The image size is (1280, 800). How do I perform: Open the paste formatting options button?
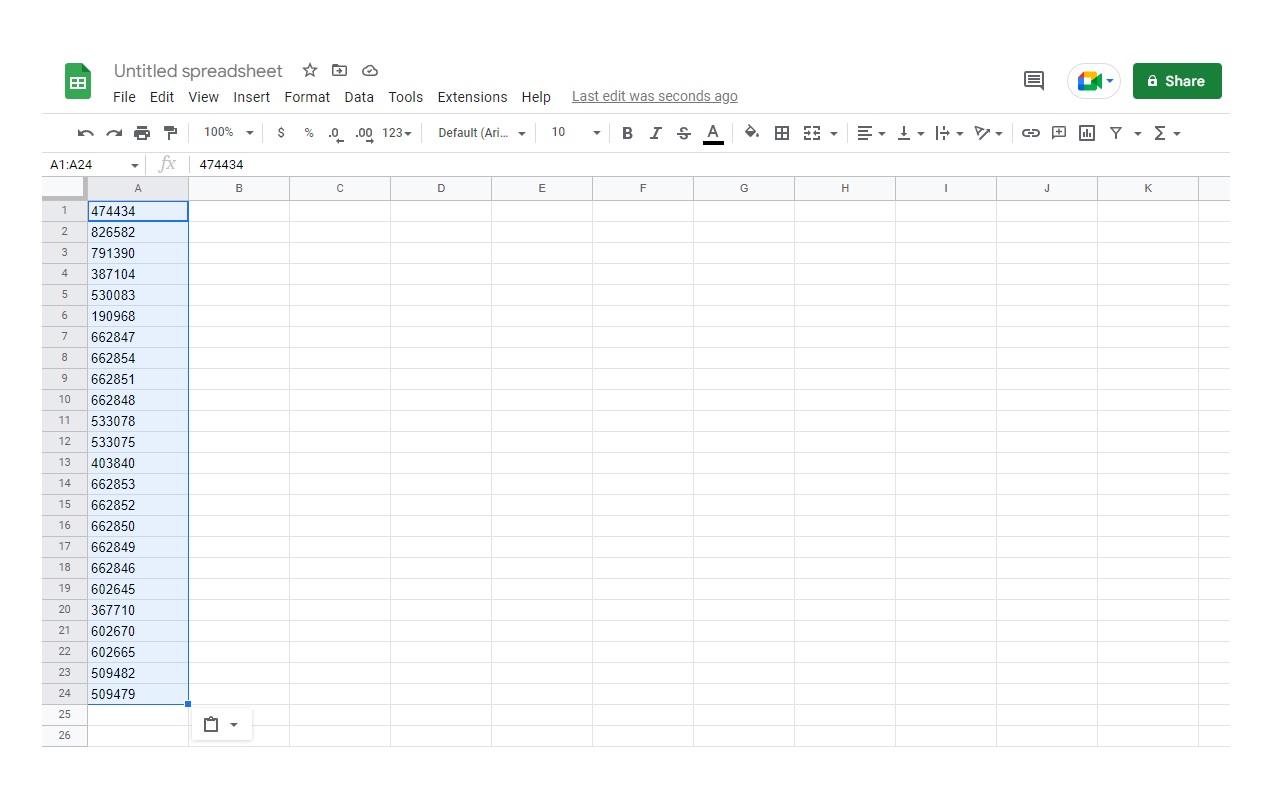221,725
